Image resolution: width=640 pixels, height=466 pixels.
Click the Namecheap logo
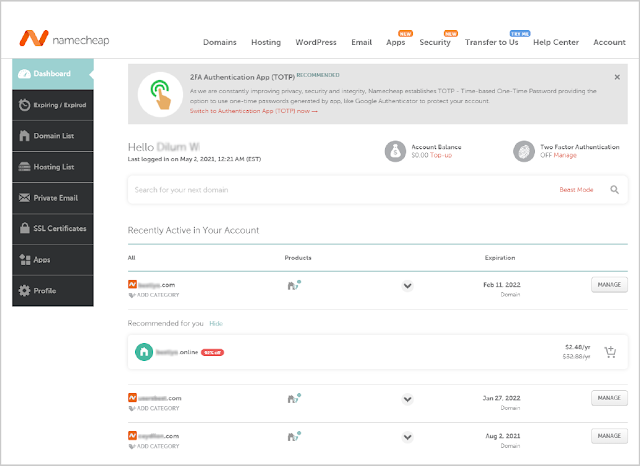[64, 38]
